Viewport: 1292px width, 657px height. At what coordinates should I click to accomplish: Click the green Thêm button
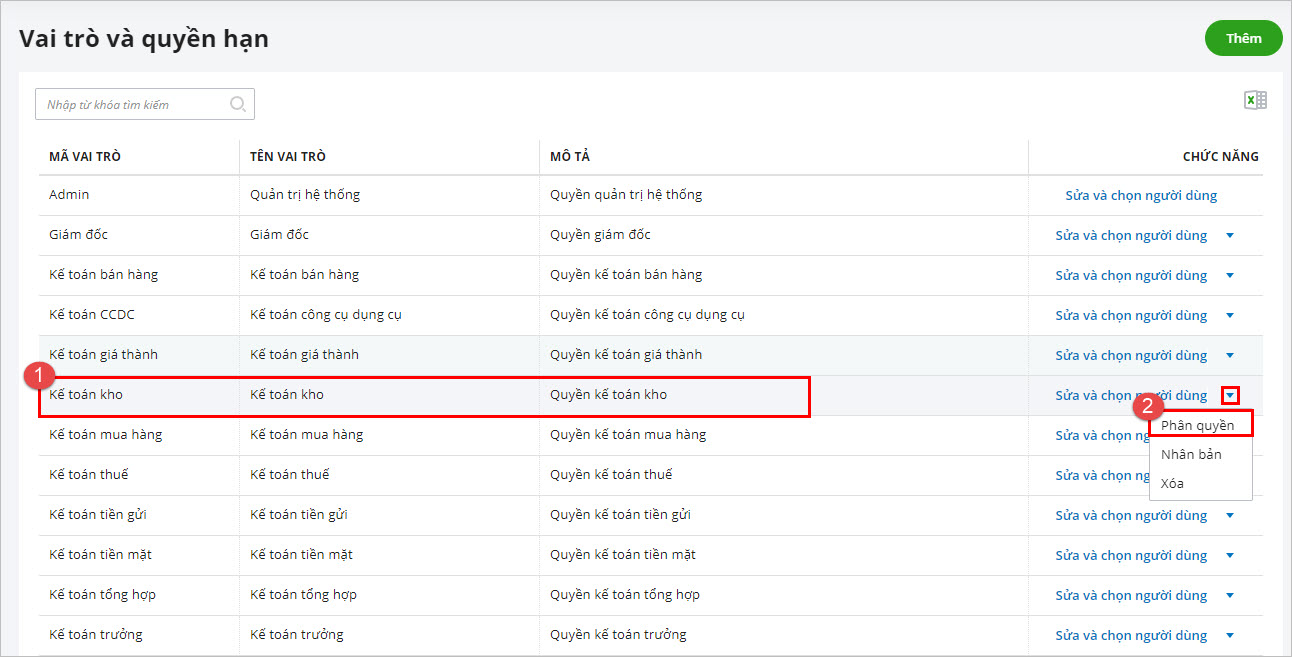click(1243, 38)
